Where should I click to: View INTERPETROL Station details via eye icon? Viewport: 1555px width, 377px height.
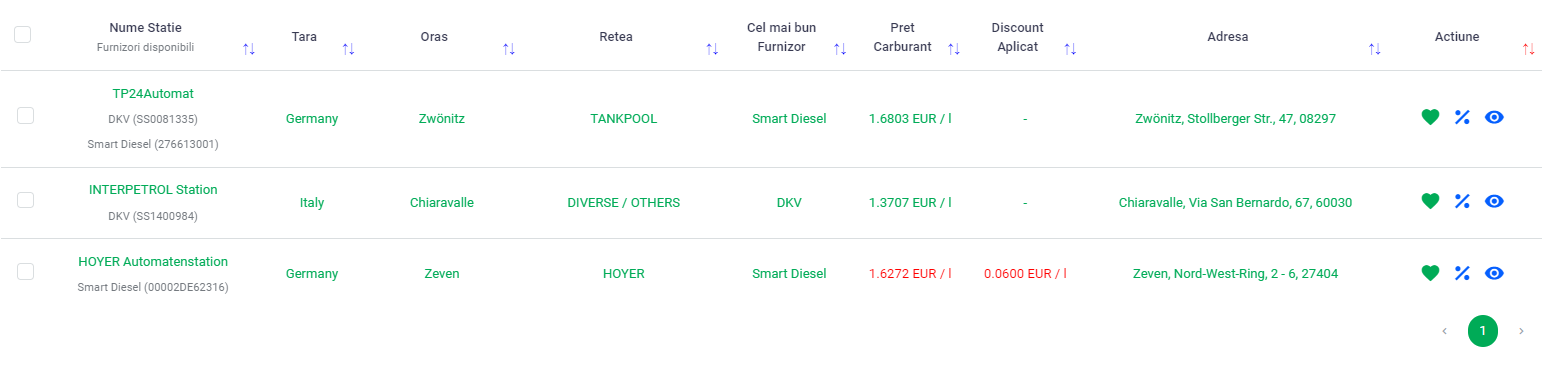coord(1494,201)
